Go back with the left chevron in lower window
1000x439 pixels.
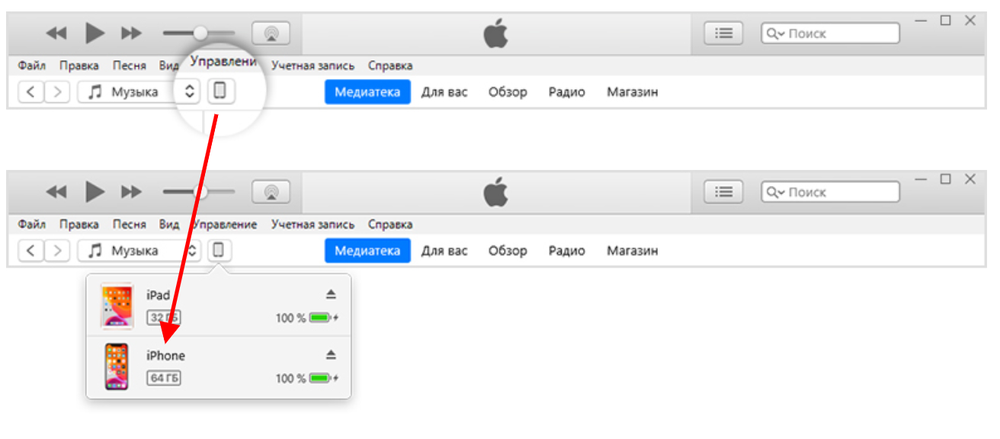click(x=31, y=251)
